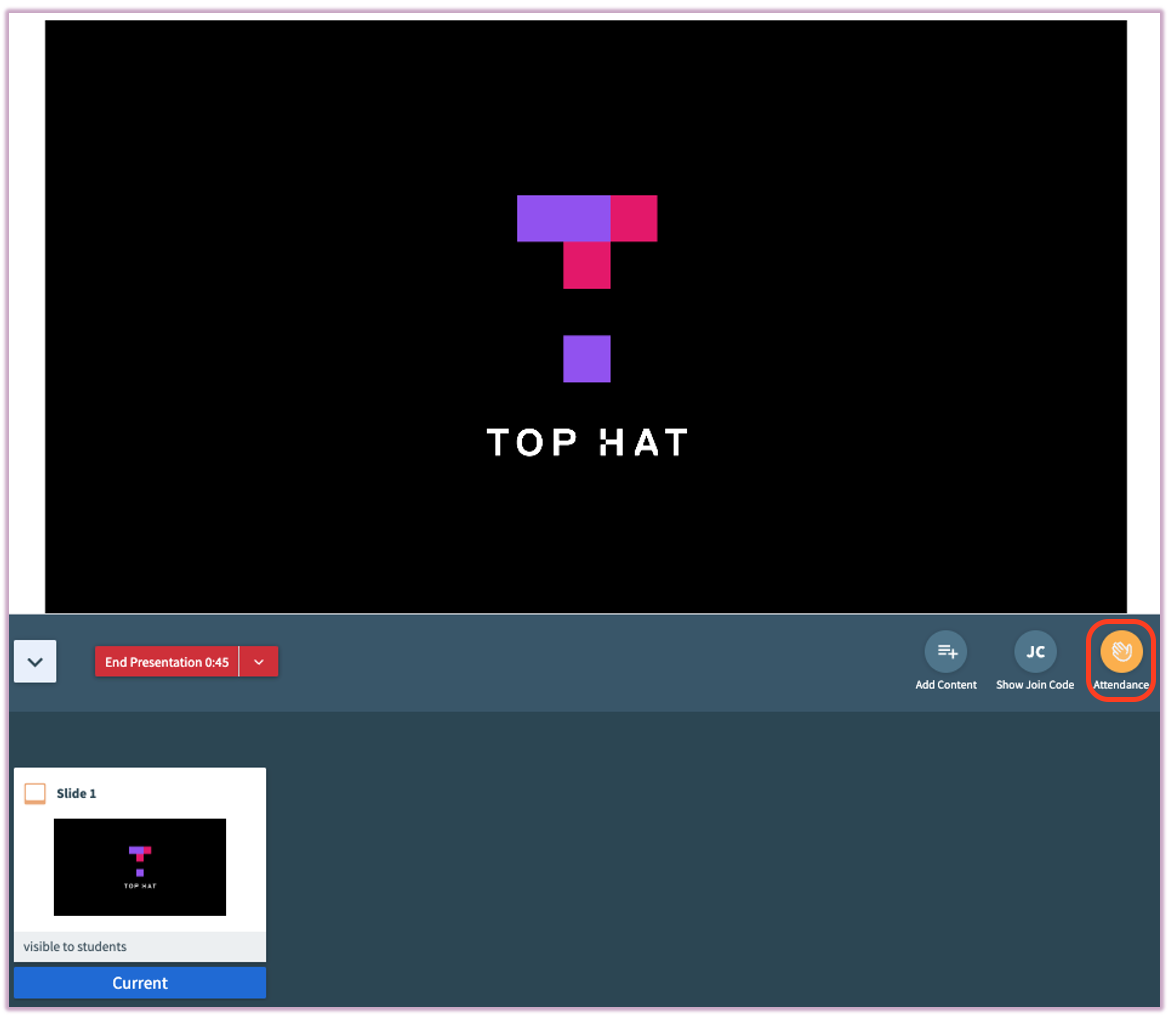Click the TOP HAT wordmark on slide

coord(587,442)
